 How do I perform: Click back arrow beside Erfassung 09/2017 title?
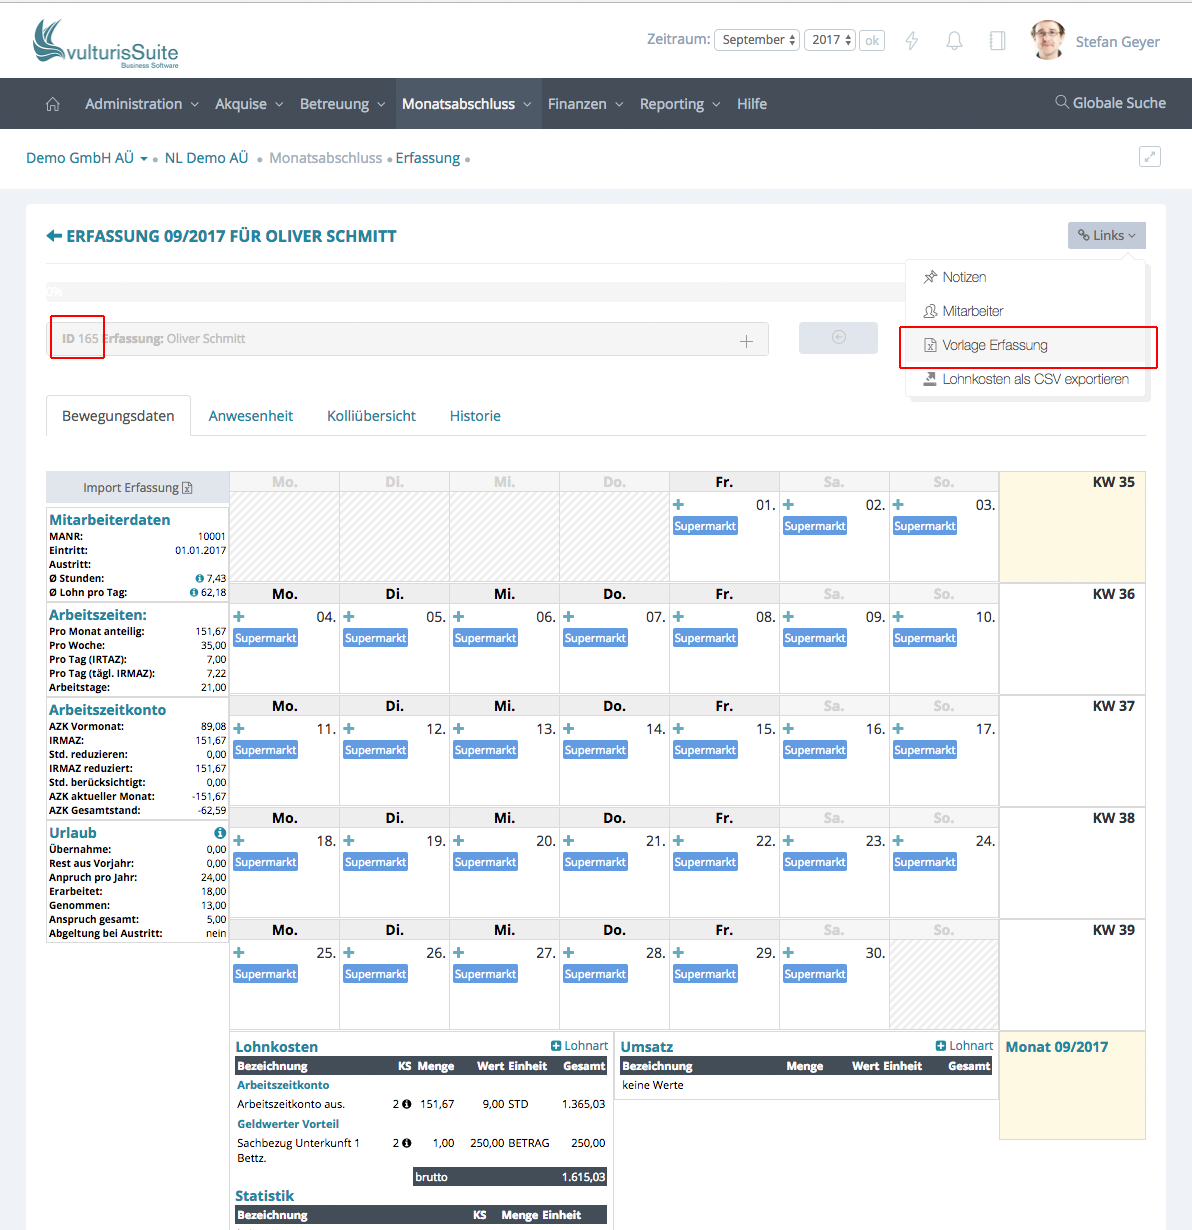[54, 236]
